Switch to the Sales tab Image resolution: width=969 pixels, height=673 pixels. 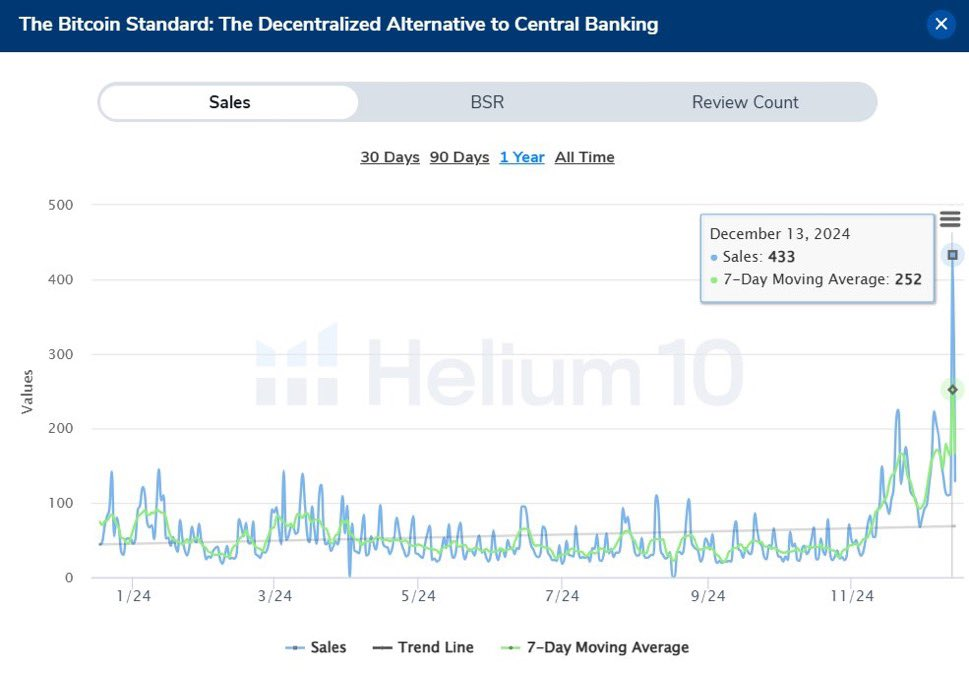pyautogui.click(x=229, y=102)
